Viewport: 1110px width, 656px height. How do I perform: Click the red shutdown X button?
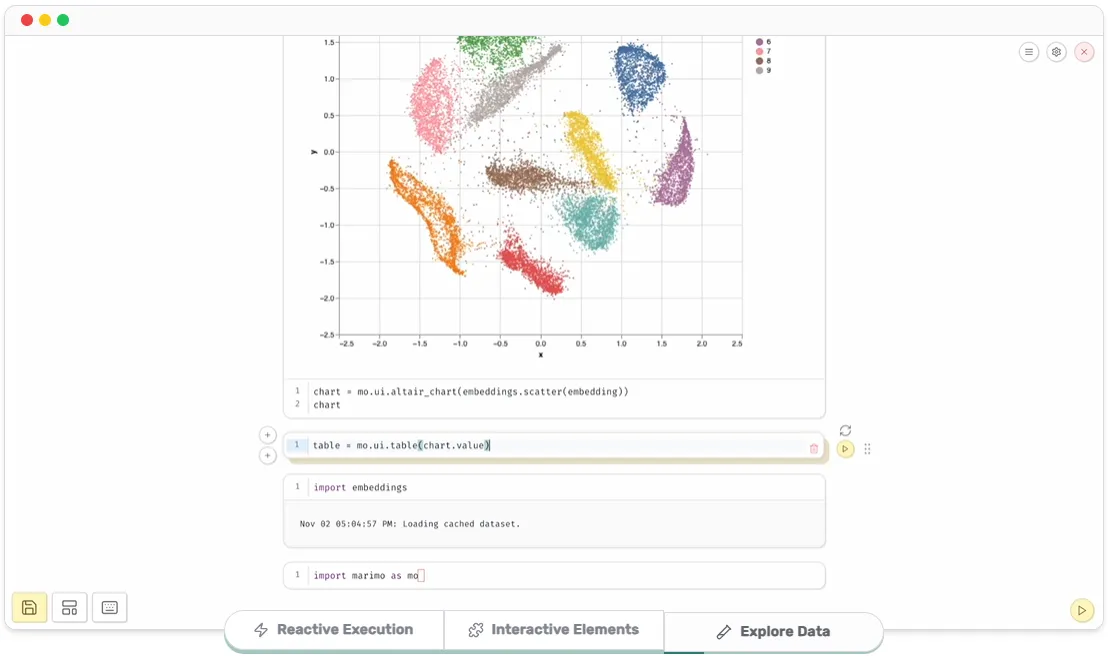(x=1084, y=52)
